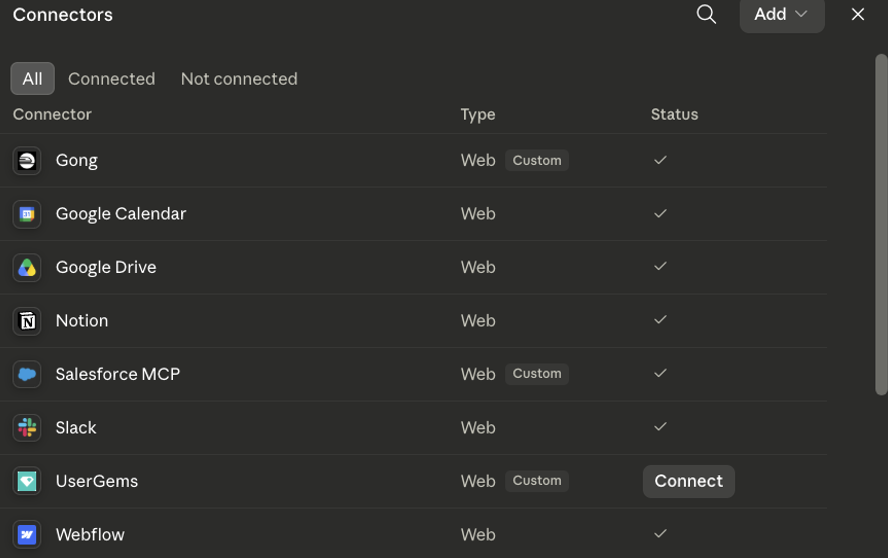Click the UserGems gem icon

pyautogui.click(x=27, y=482)
